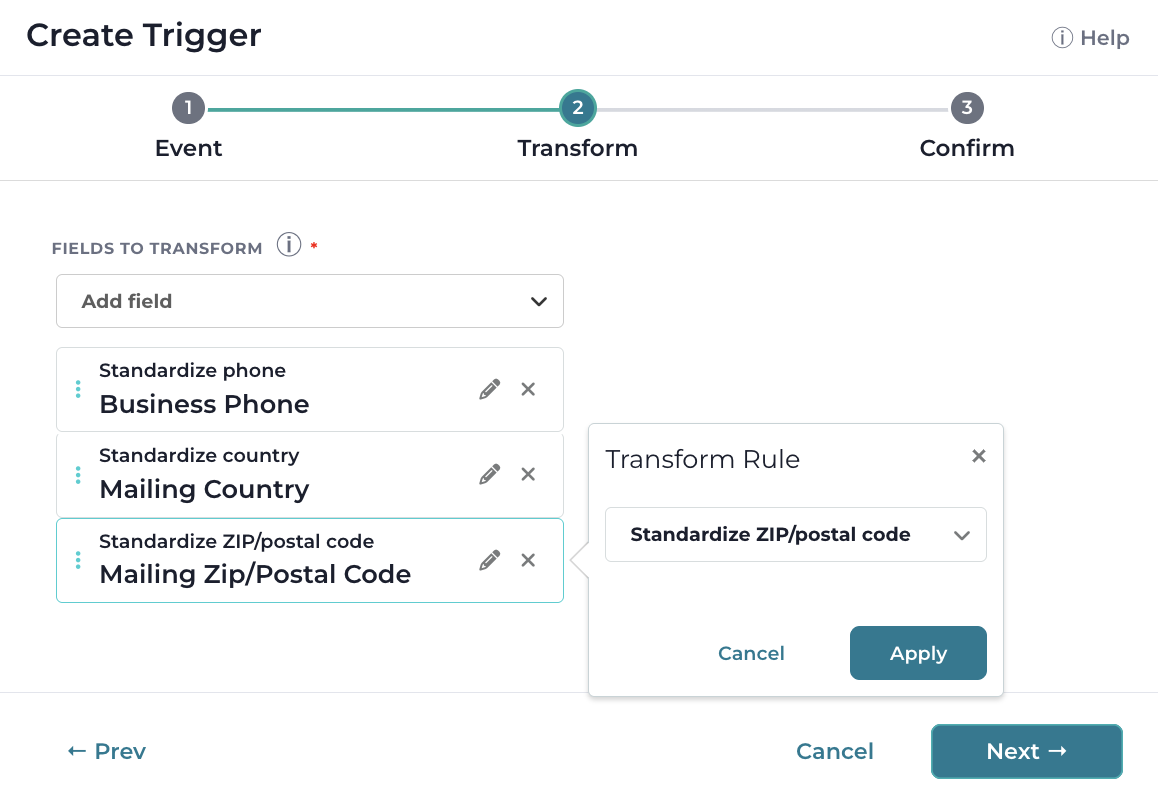The width and height of the screenshot is (1158, 800).
Task: Edit the Mailing Zip/Postal Code rule
Action: point(490,561)
